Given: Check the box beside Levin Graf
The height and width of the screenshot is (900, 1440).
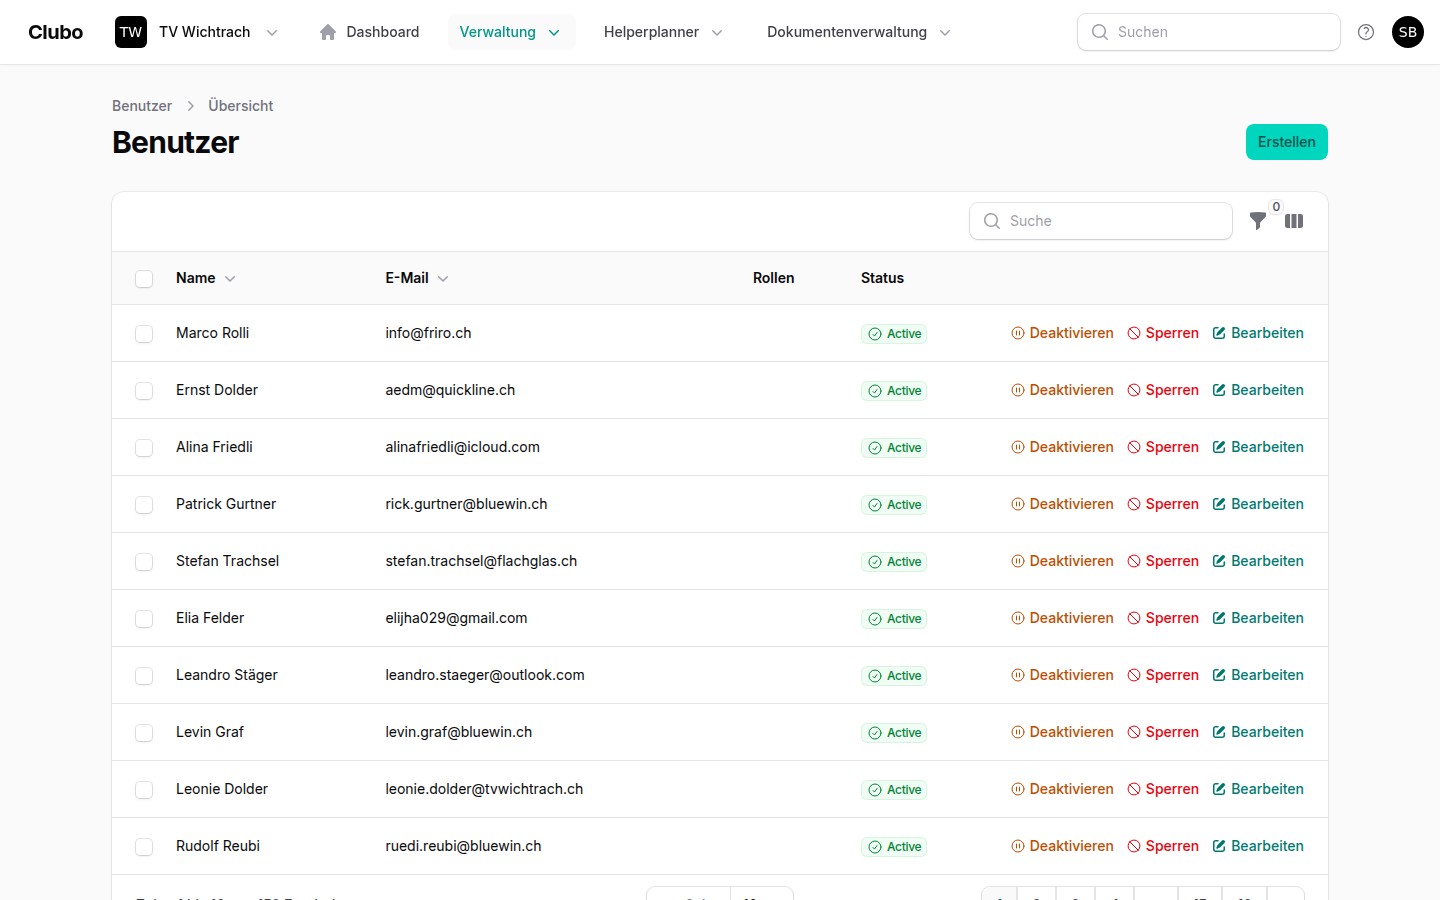Looking at the screenshot, I should tap(144, 733).
